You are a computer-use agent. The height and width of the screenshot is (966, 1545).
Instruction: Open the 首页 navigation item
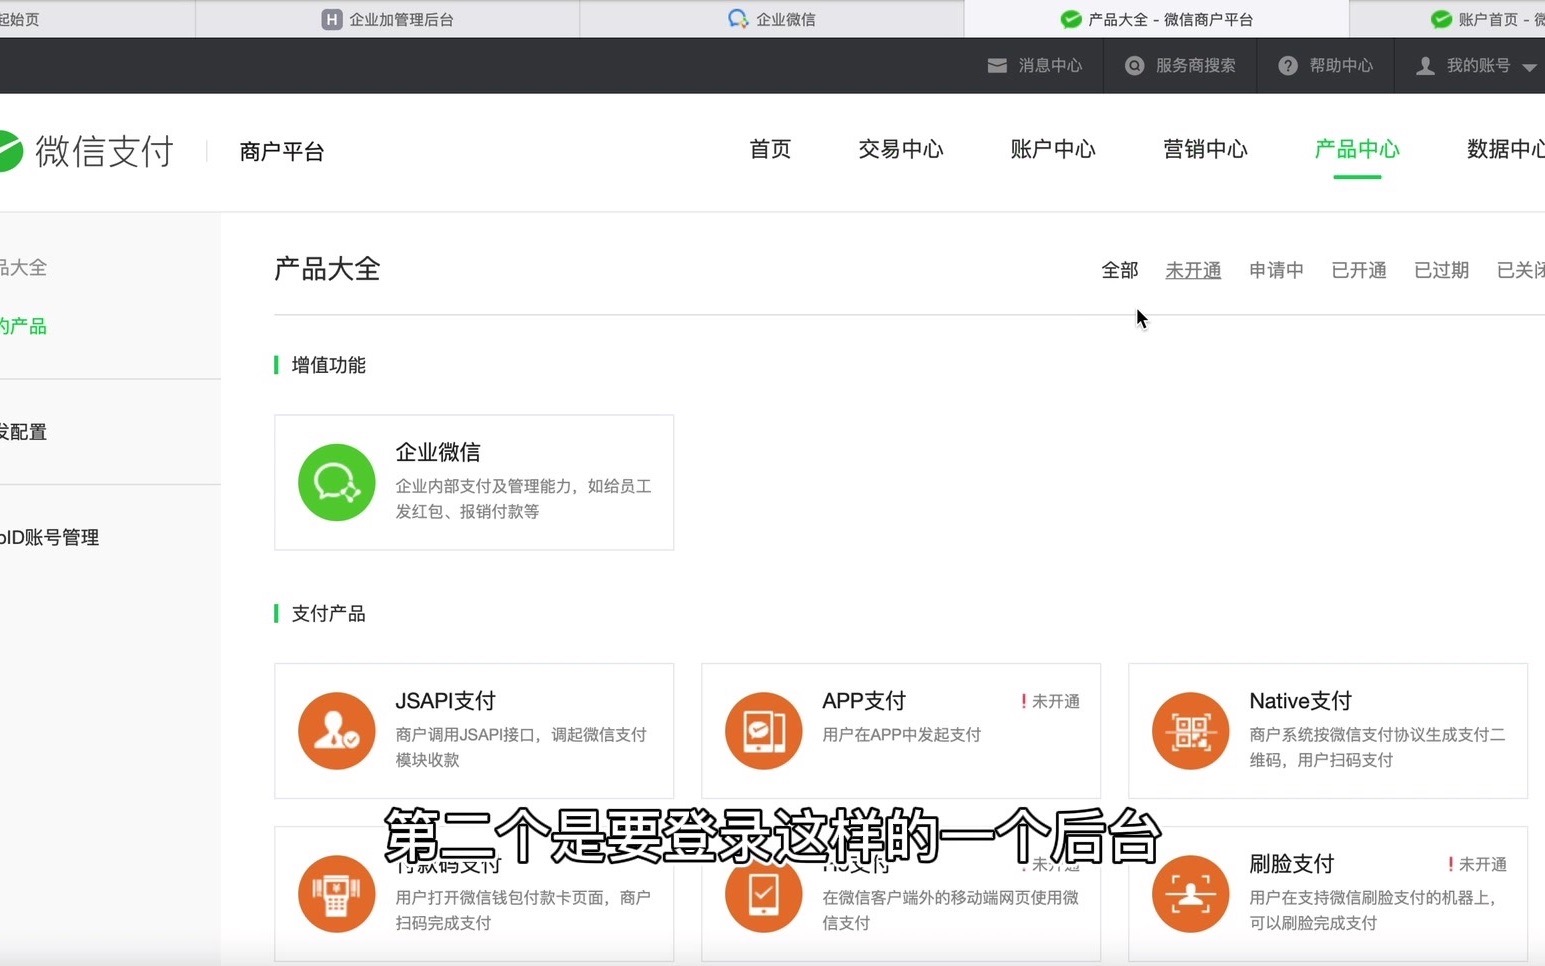coord(770,150)
